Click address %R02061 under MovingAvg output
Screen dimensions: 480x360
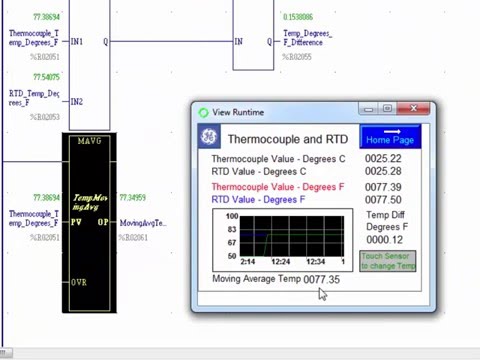(x=133, y=238)
